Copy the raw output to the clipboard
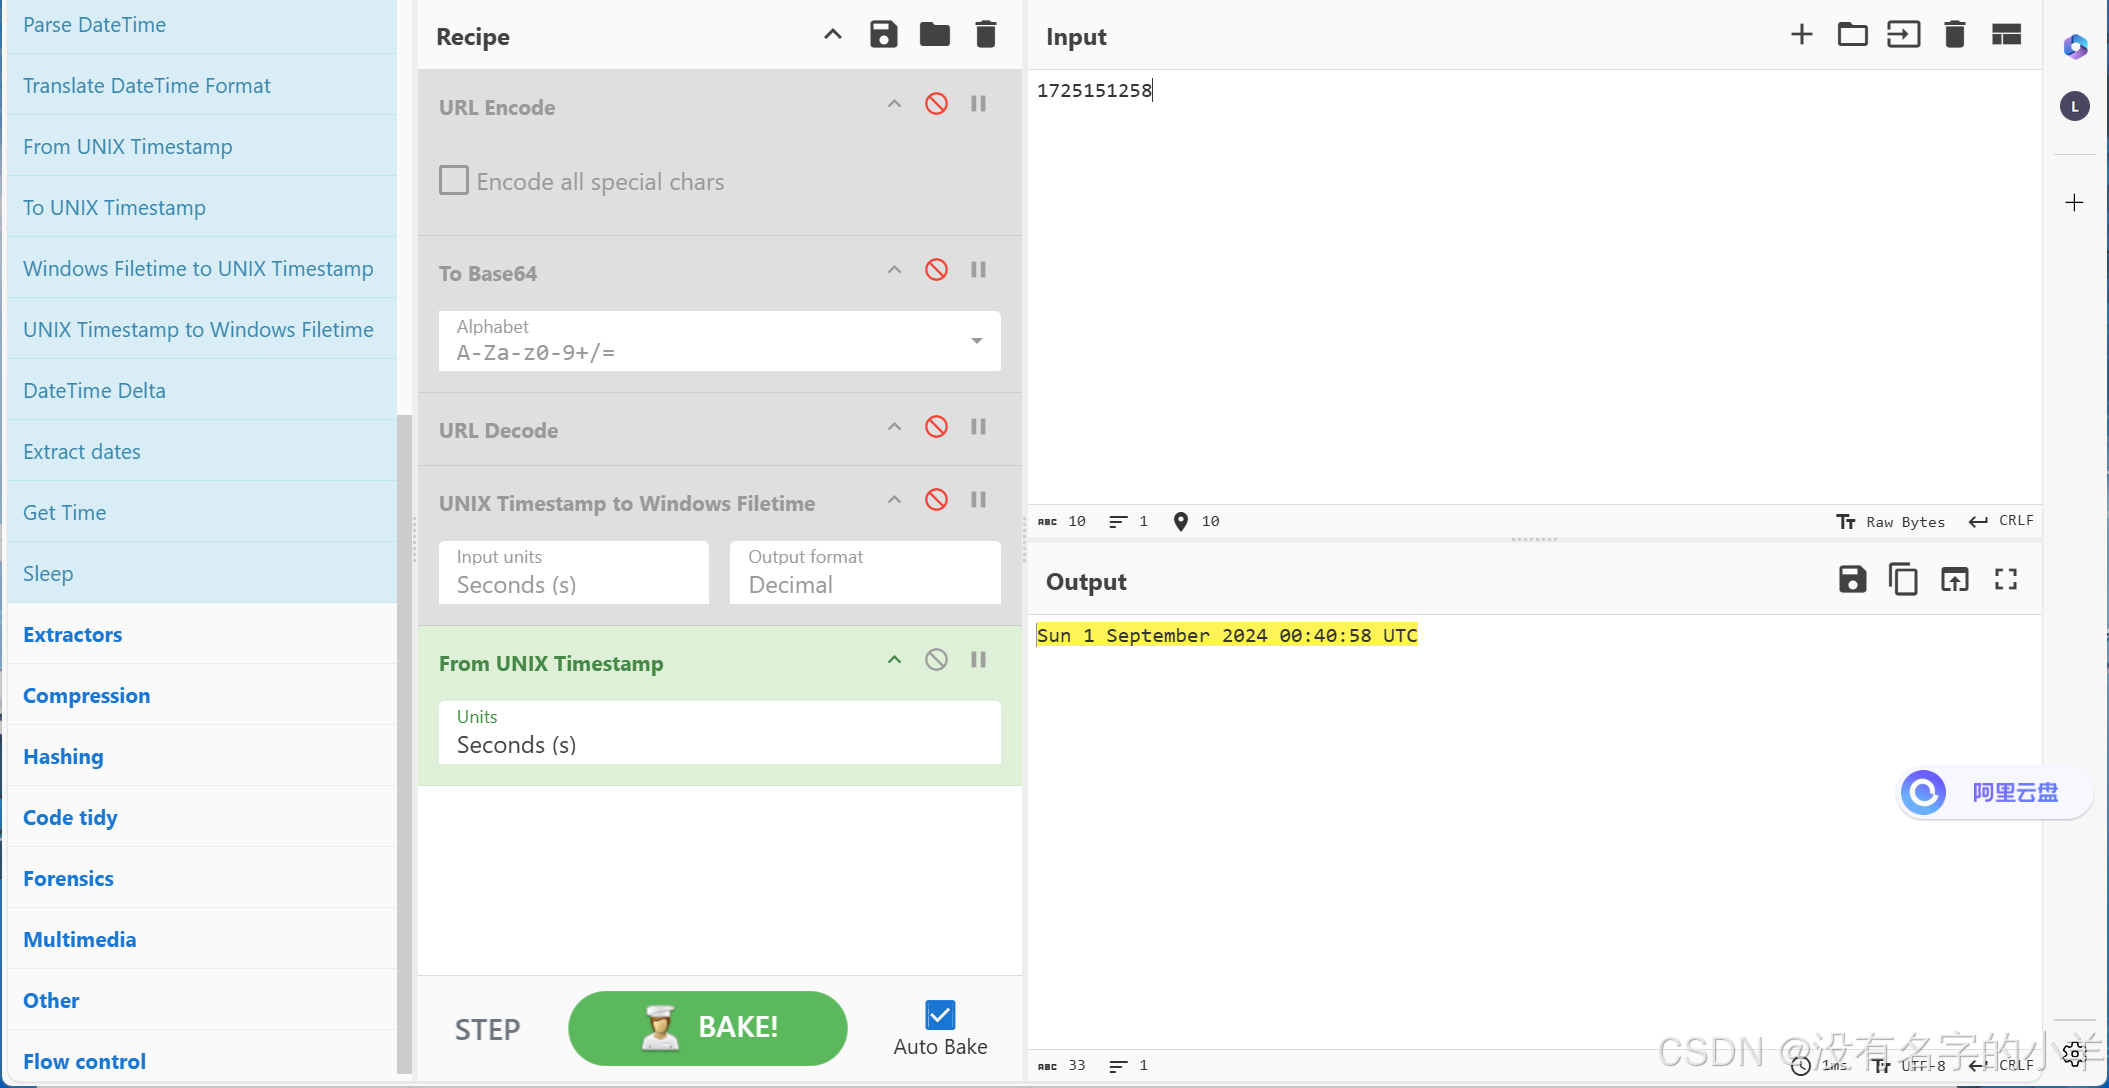The height and width of the screenshot is (1088, 2109). [x=1903, y=580]
